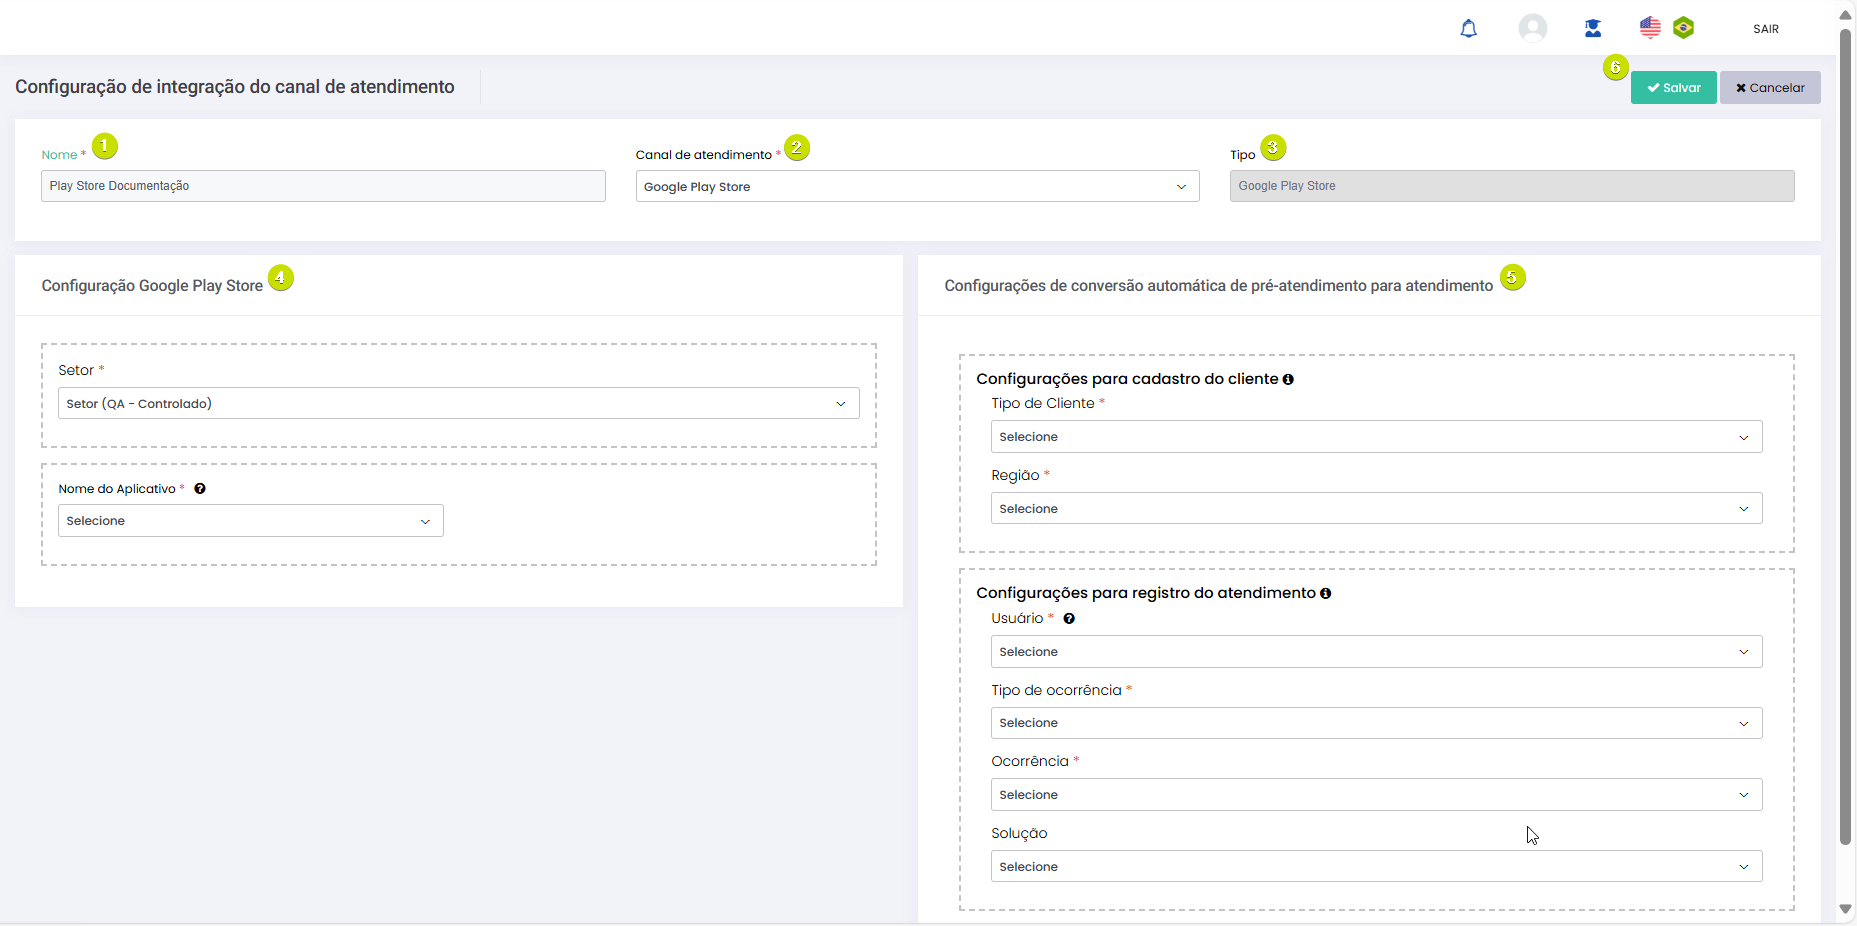Viewport: 1857px width, 926px height.
Task: Click into the Nome input field
Action: click(x=322, y=186)
